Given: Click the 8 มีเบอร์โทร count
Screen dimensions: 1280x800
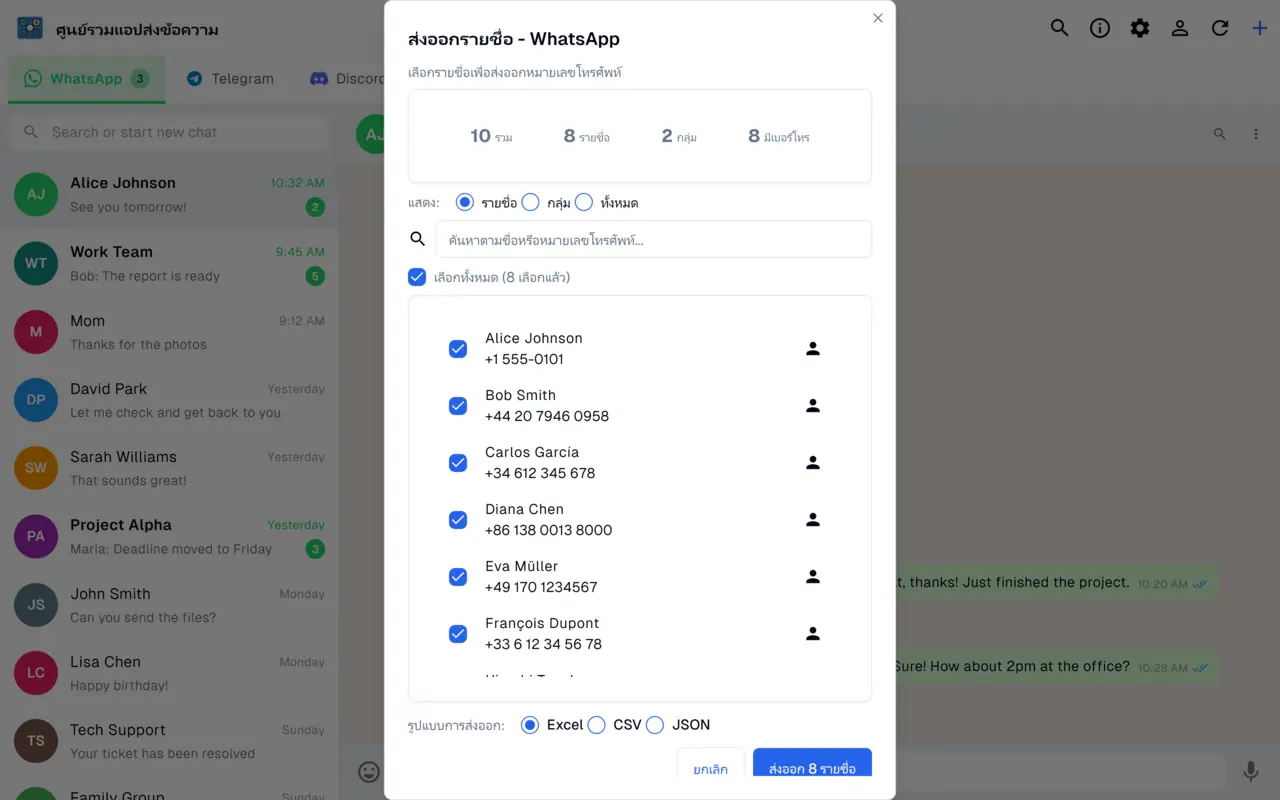Looking at the screenshot, I should click(779, 136).
